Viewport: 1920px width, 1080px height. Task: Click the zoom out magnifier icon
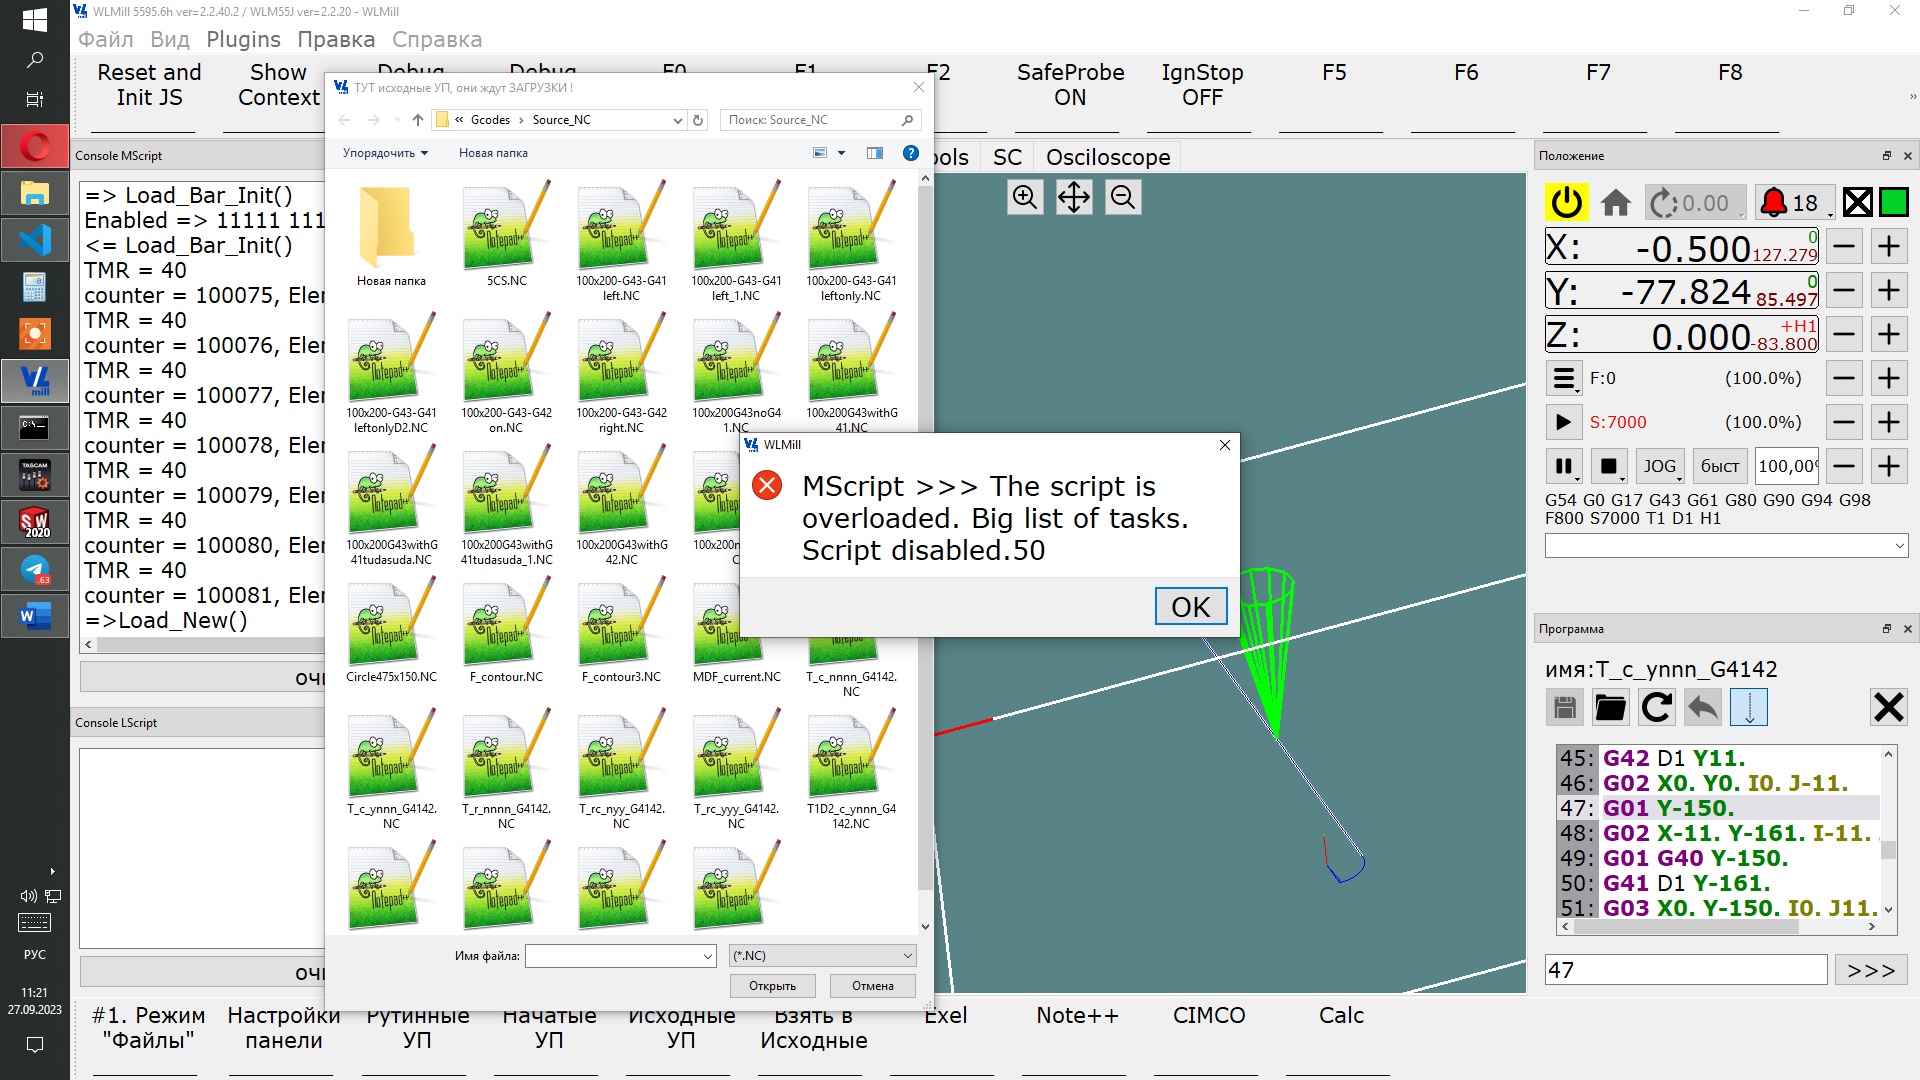[1123, 197]
